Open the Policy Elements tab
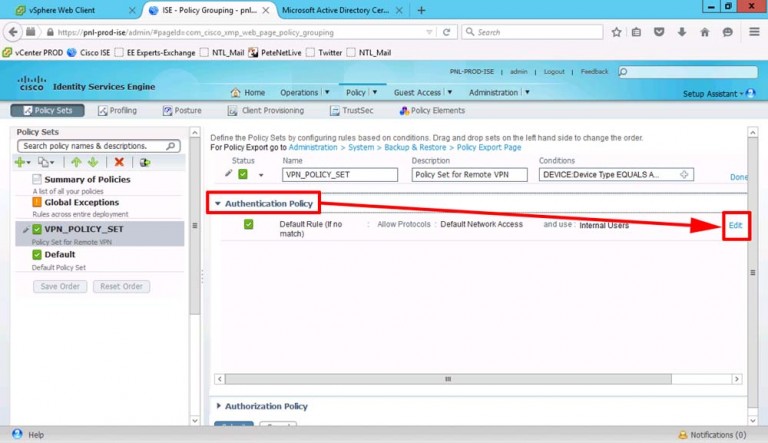This screenshot has width=768, height=443. point(432,110)
